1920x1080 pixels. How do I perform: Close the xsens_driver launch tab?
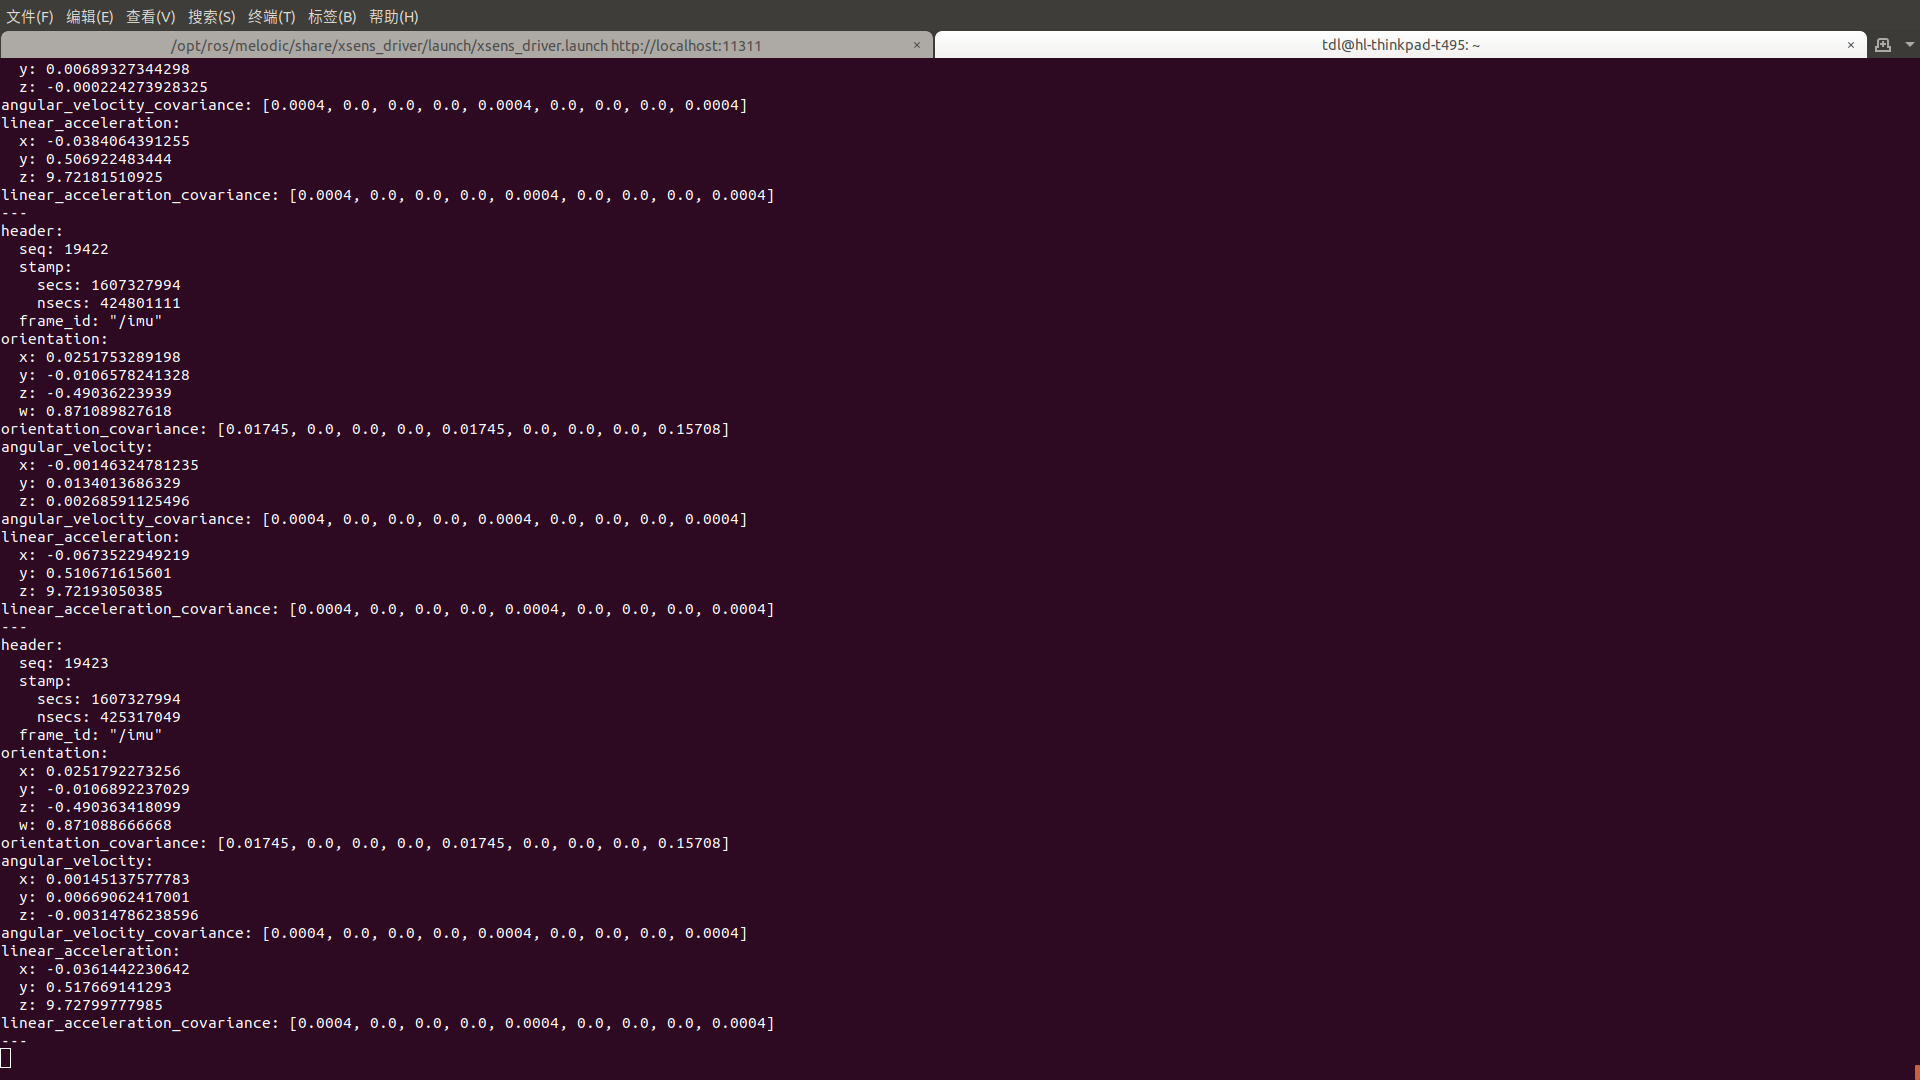(918, 45)
